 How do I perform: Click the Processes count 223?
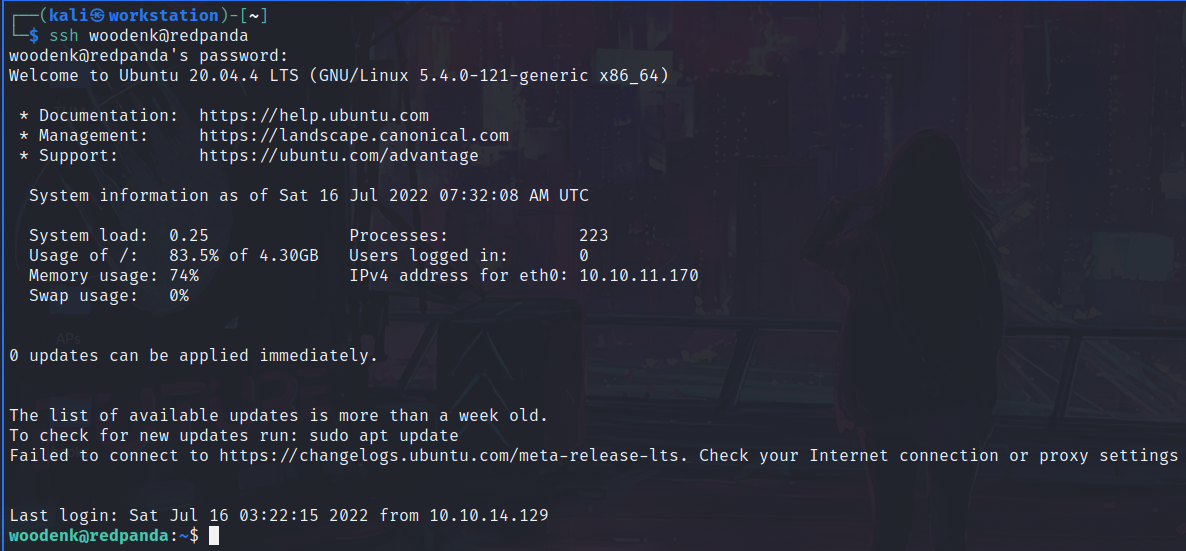coord(594,235)
